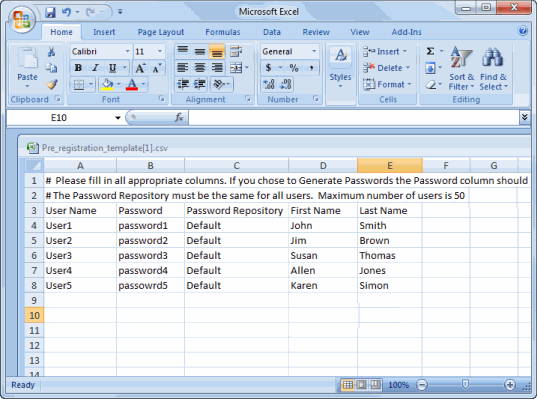The height and width of the screenshot is (399, 537).
Task: Decrease the indent
Action: click(183, 84)
